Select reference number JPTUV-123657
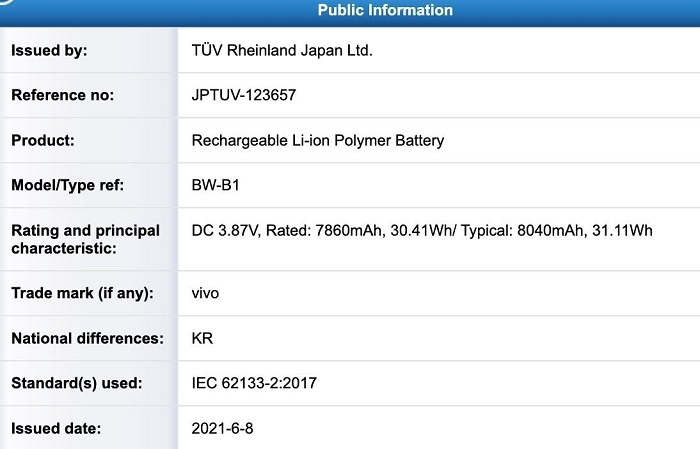The width and height of the screenshot is (700, 449). point(244,95)
